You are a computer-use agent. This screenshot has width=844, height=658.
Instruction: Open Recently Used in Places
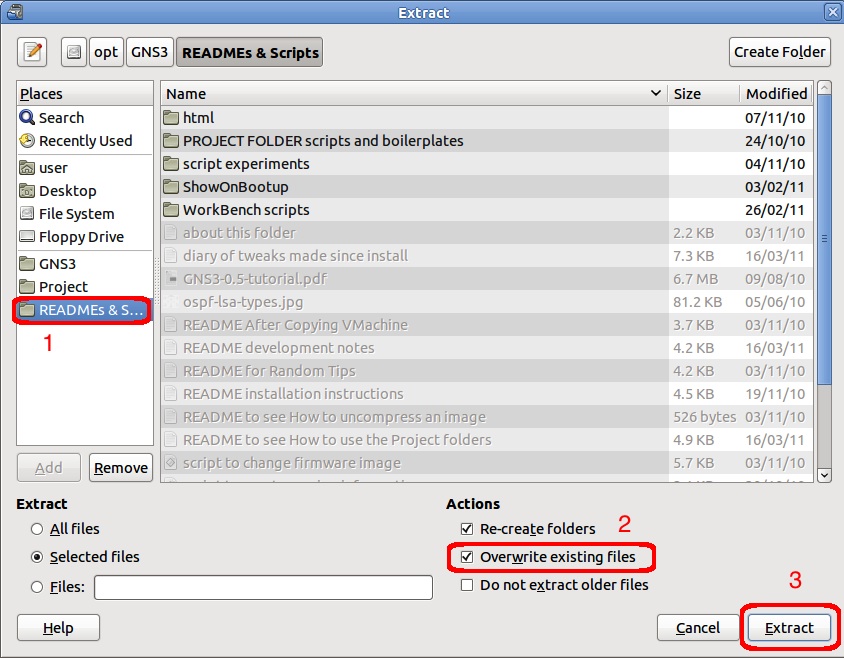click(x=84, y=141)
